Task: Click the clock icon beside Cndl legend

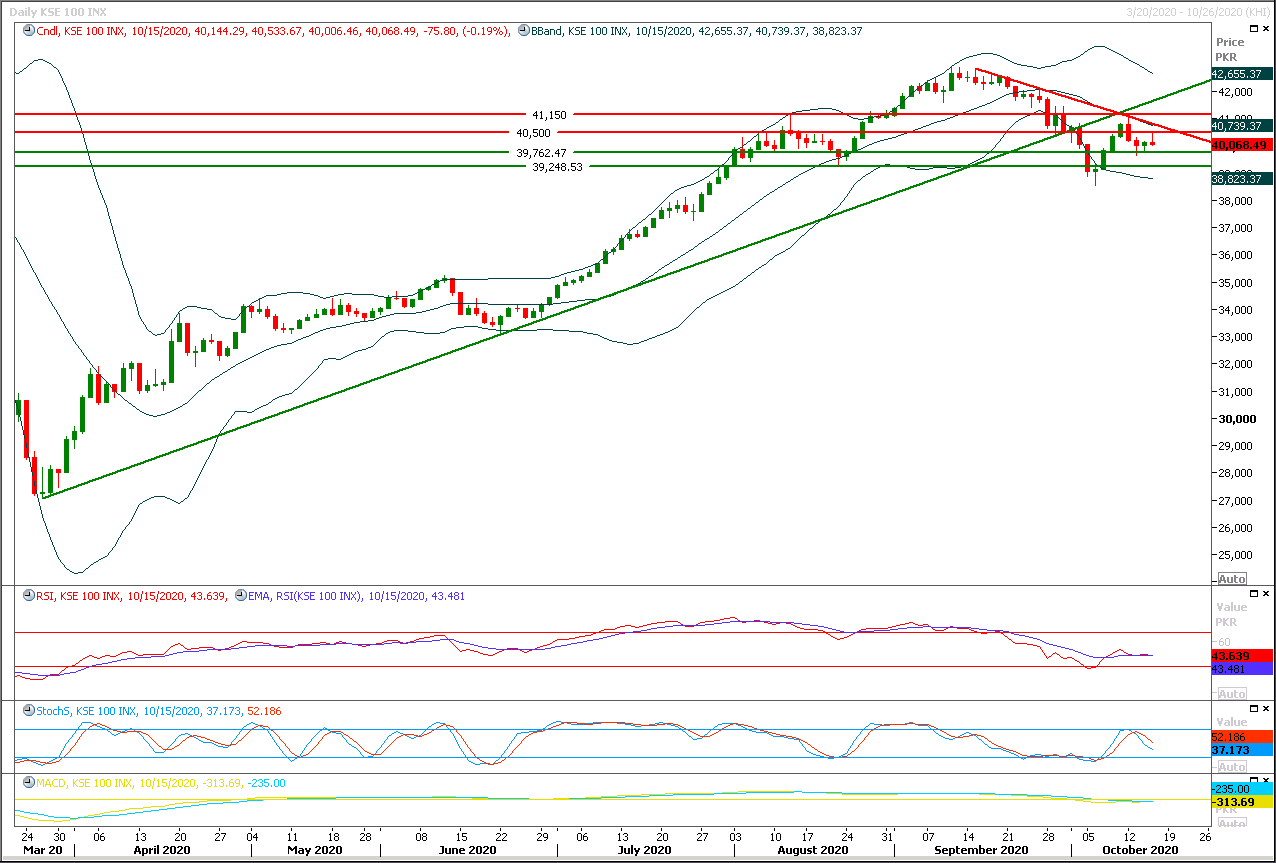Action: coord(28,31)
